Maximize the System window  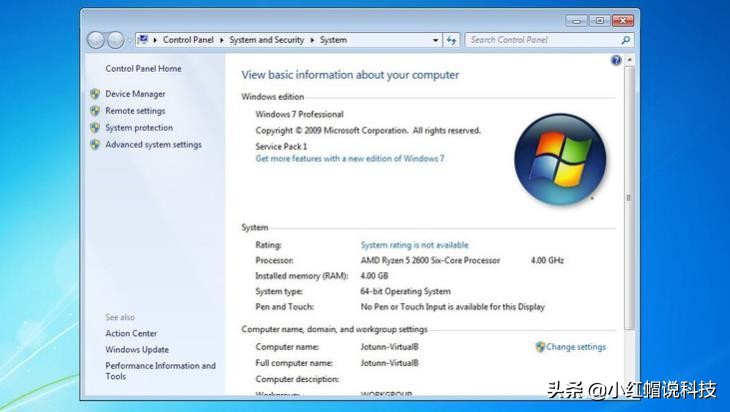click(600, 20)
